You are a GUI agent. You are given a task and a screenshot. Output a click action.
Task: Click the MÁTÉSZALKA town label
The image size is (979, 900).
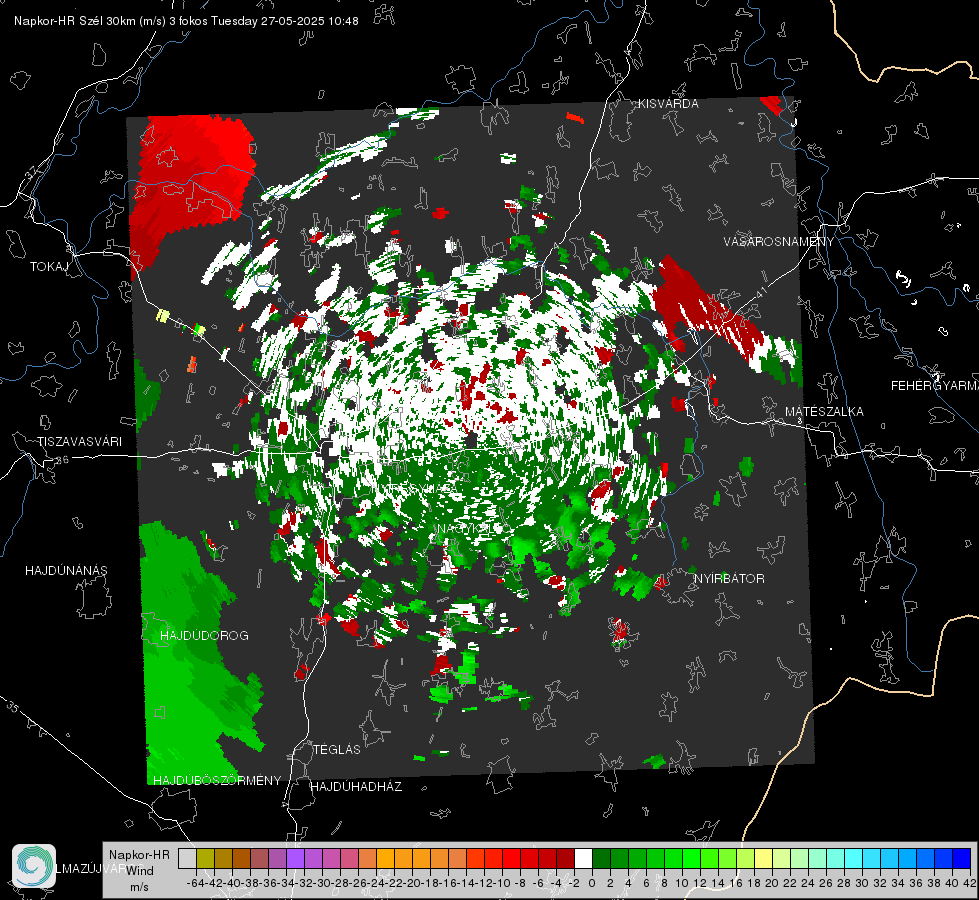(x=824, y=412)
